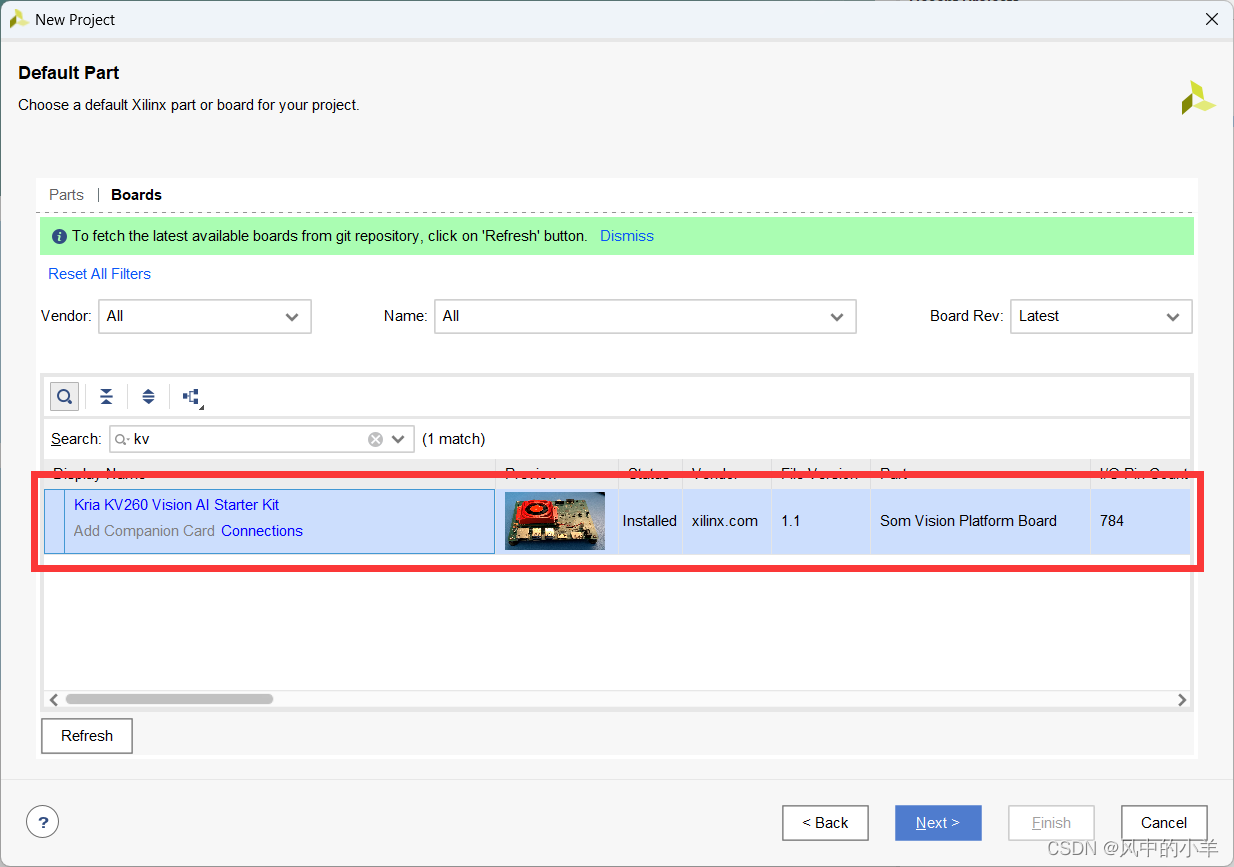Switch to the Parts tab
This screenshot has height=867, width=1234.
click(x=66, y=195)
